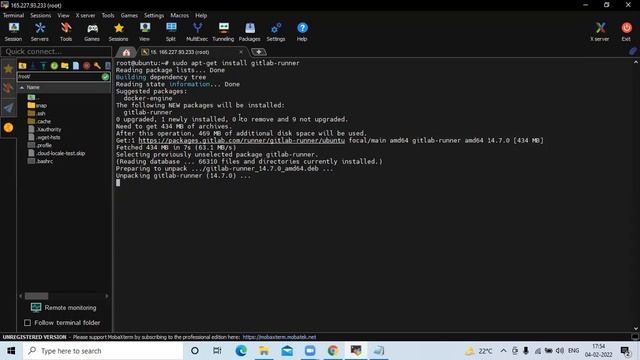This screenshot has height=360, width=640.
Task: Open the Sessions menu
Action: pos(41,16)
